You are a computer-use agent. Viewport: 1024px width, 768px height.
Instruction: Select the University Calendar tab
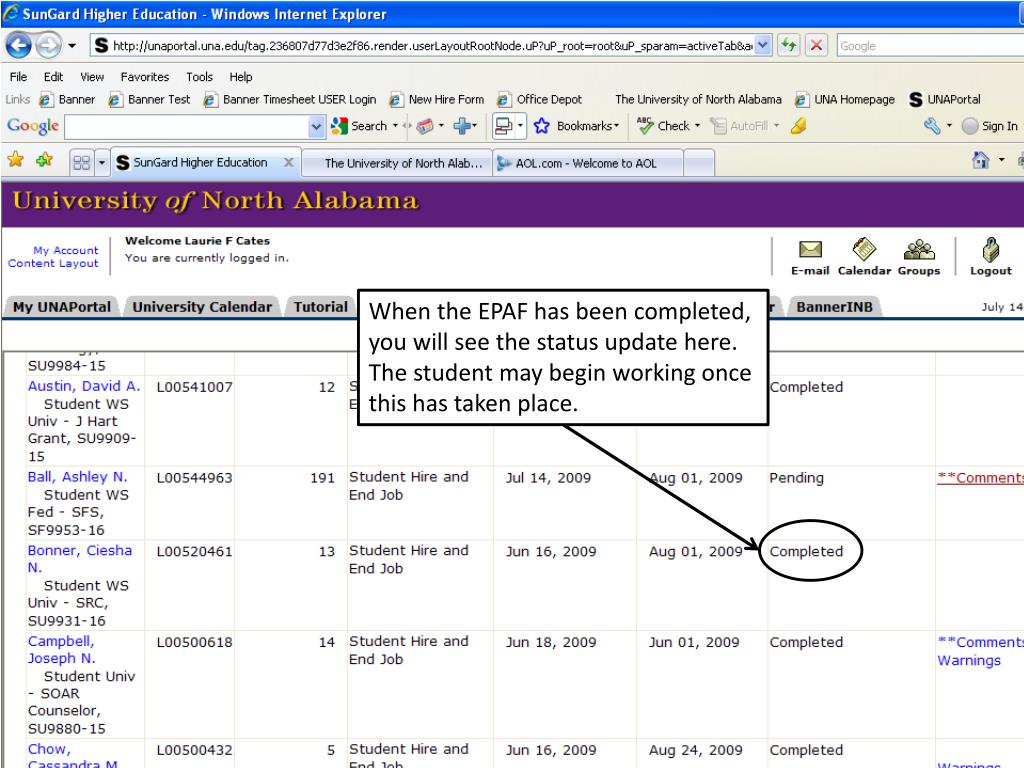pyautogui.click(x=202, y=307)
